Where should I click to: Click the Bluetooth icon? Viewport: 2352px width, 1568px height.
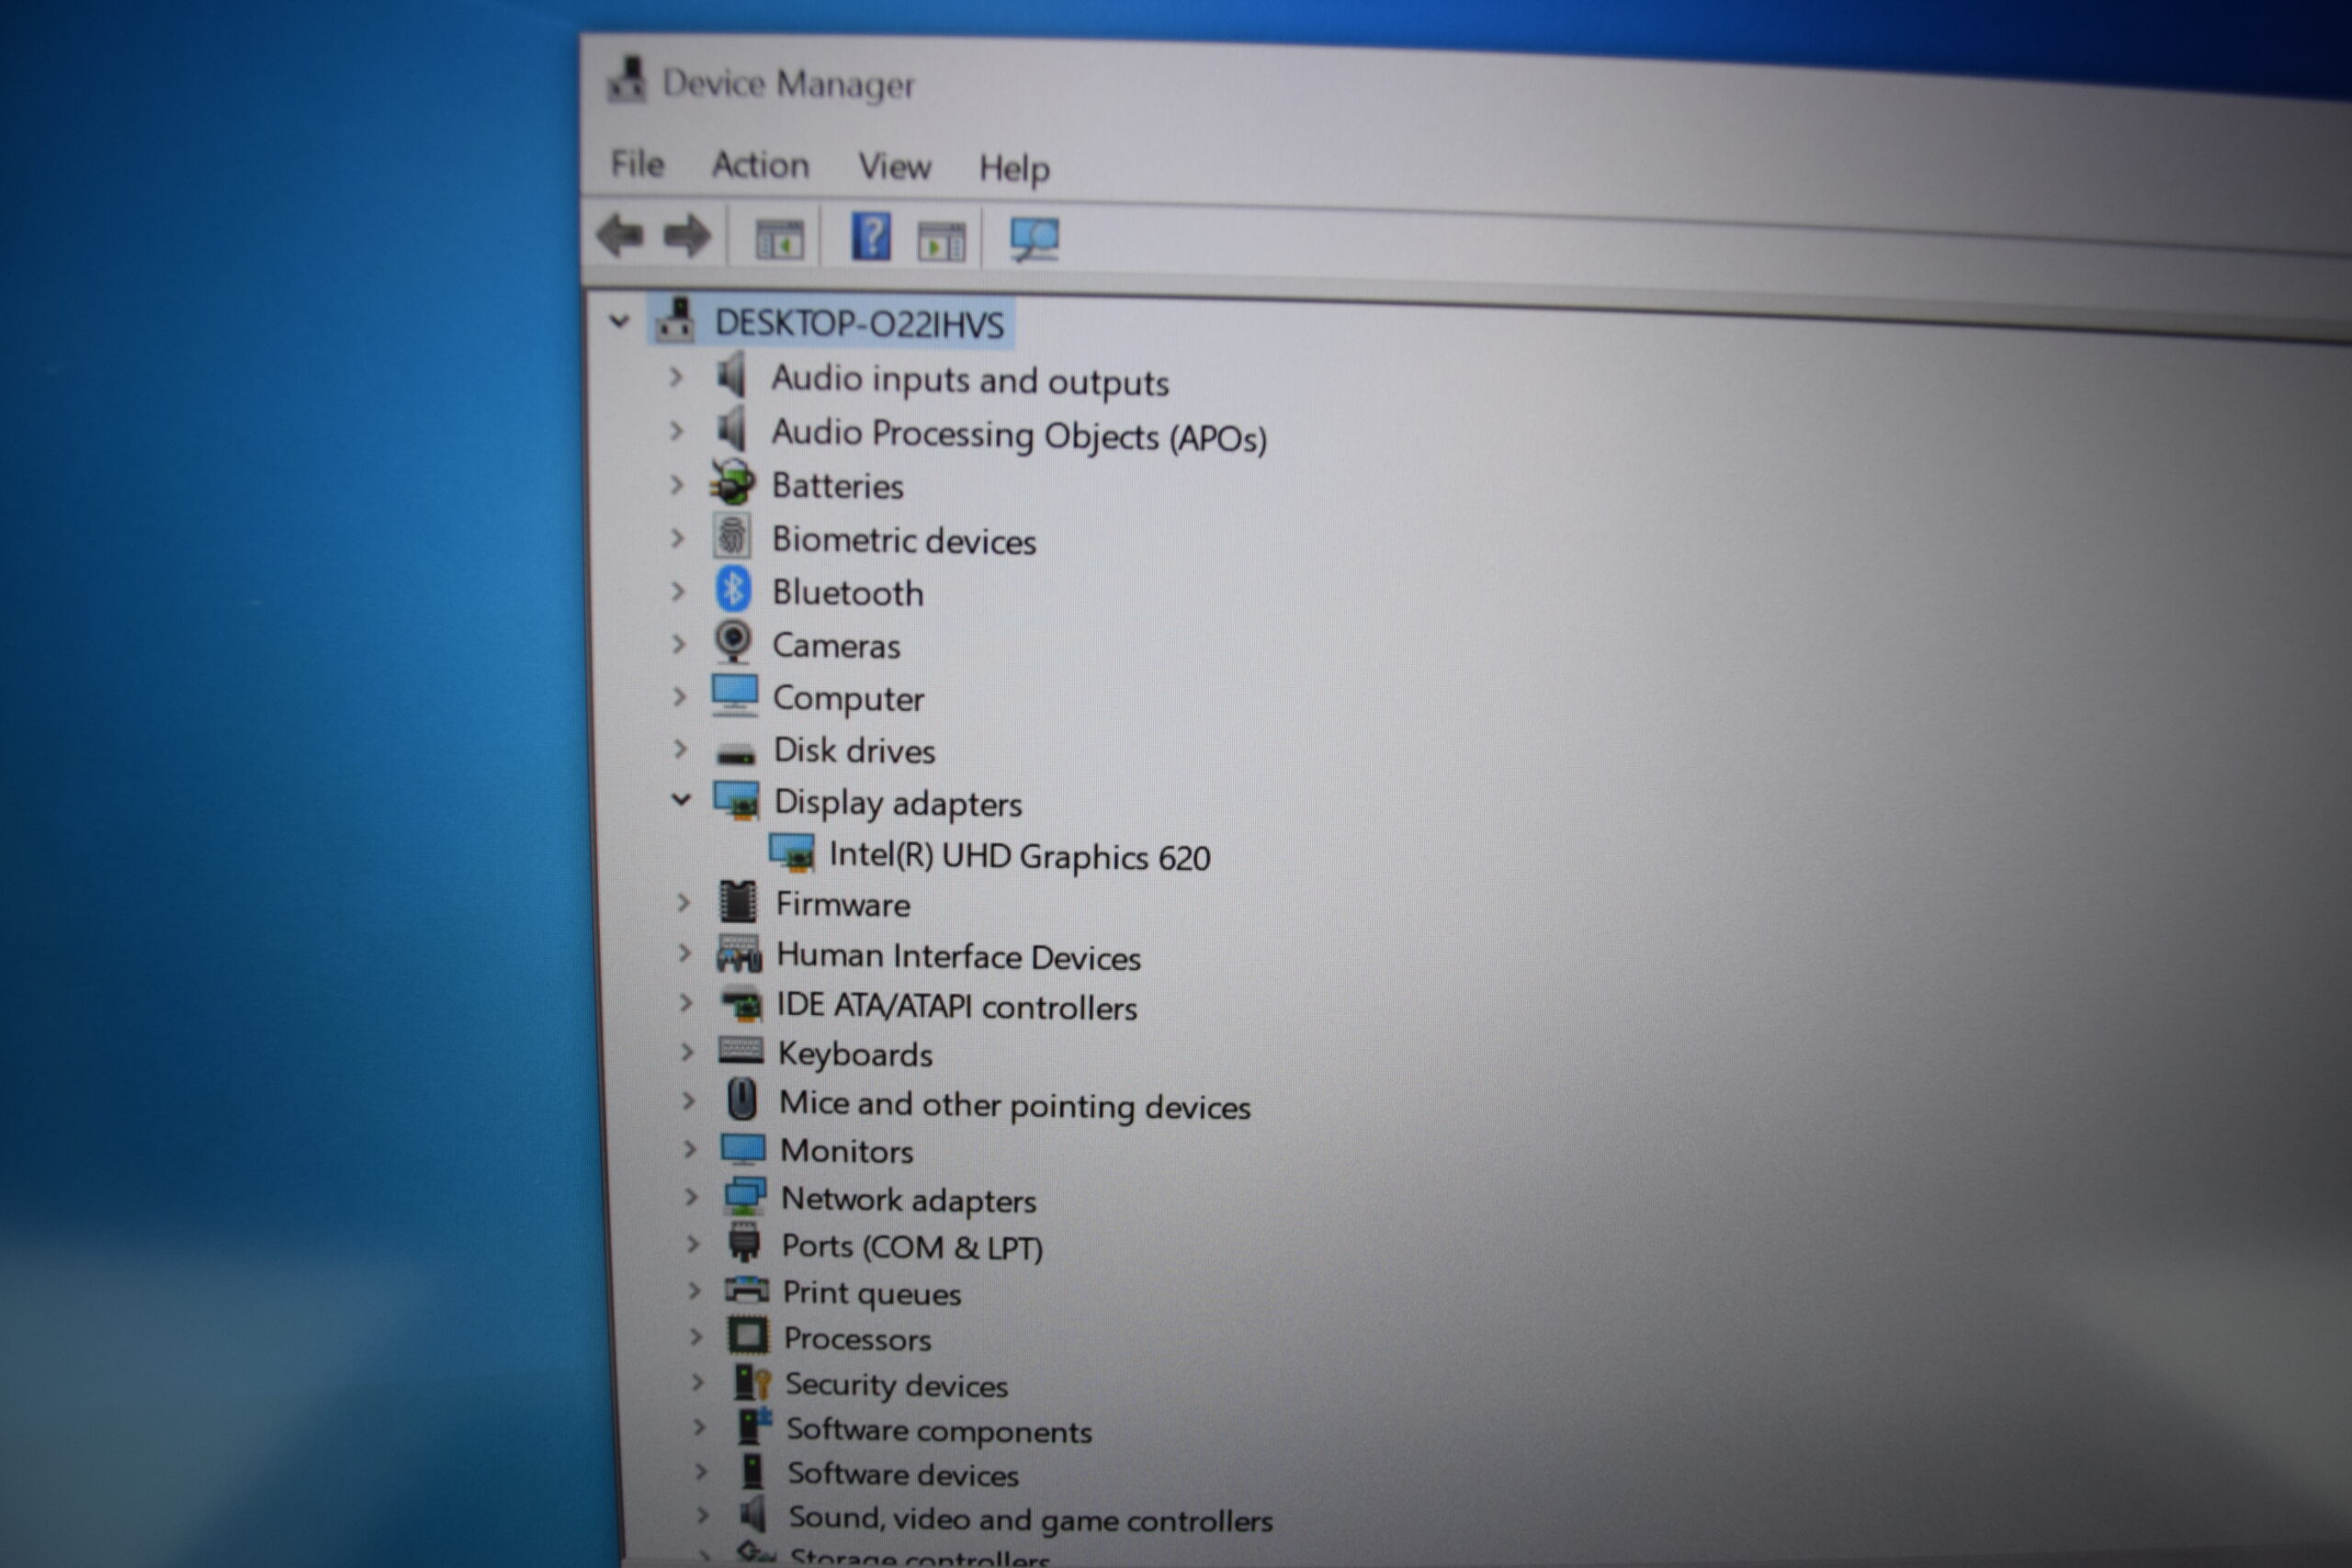733,589
